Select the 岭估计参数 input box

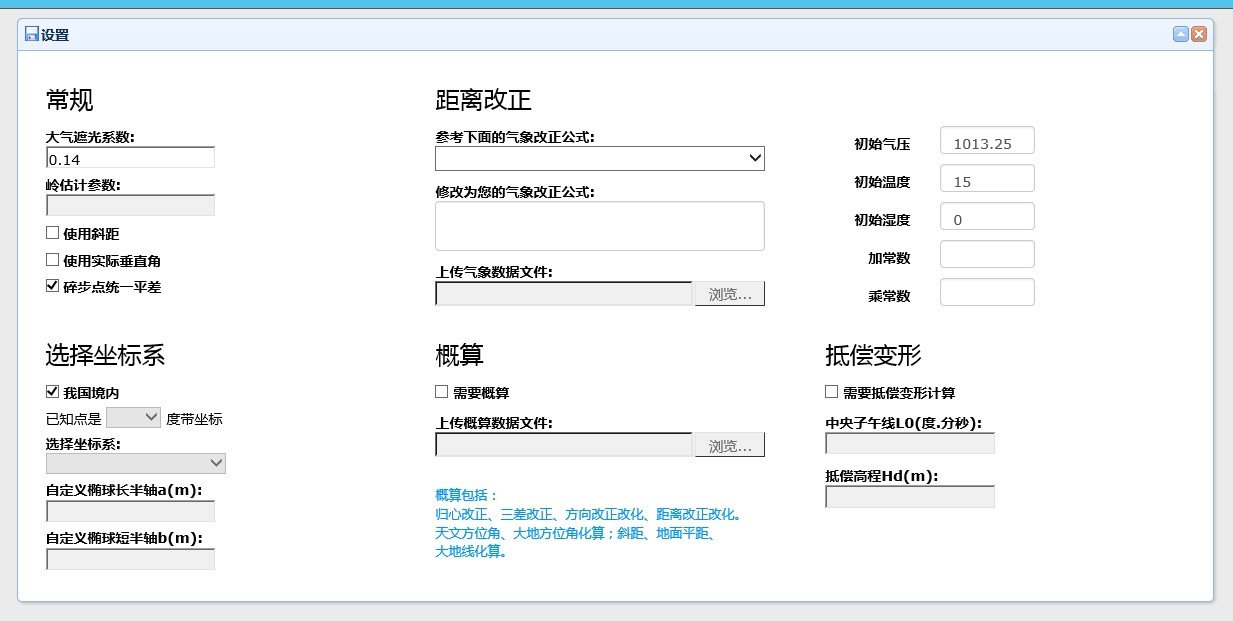coord(130,205)
